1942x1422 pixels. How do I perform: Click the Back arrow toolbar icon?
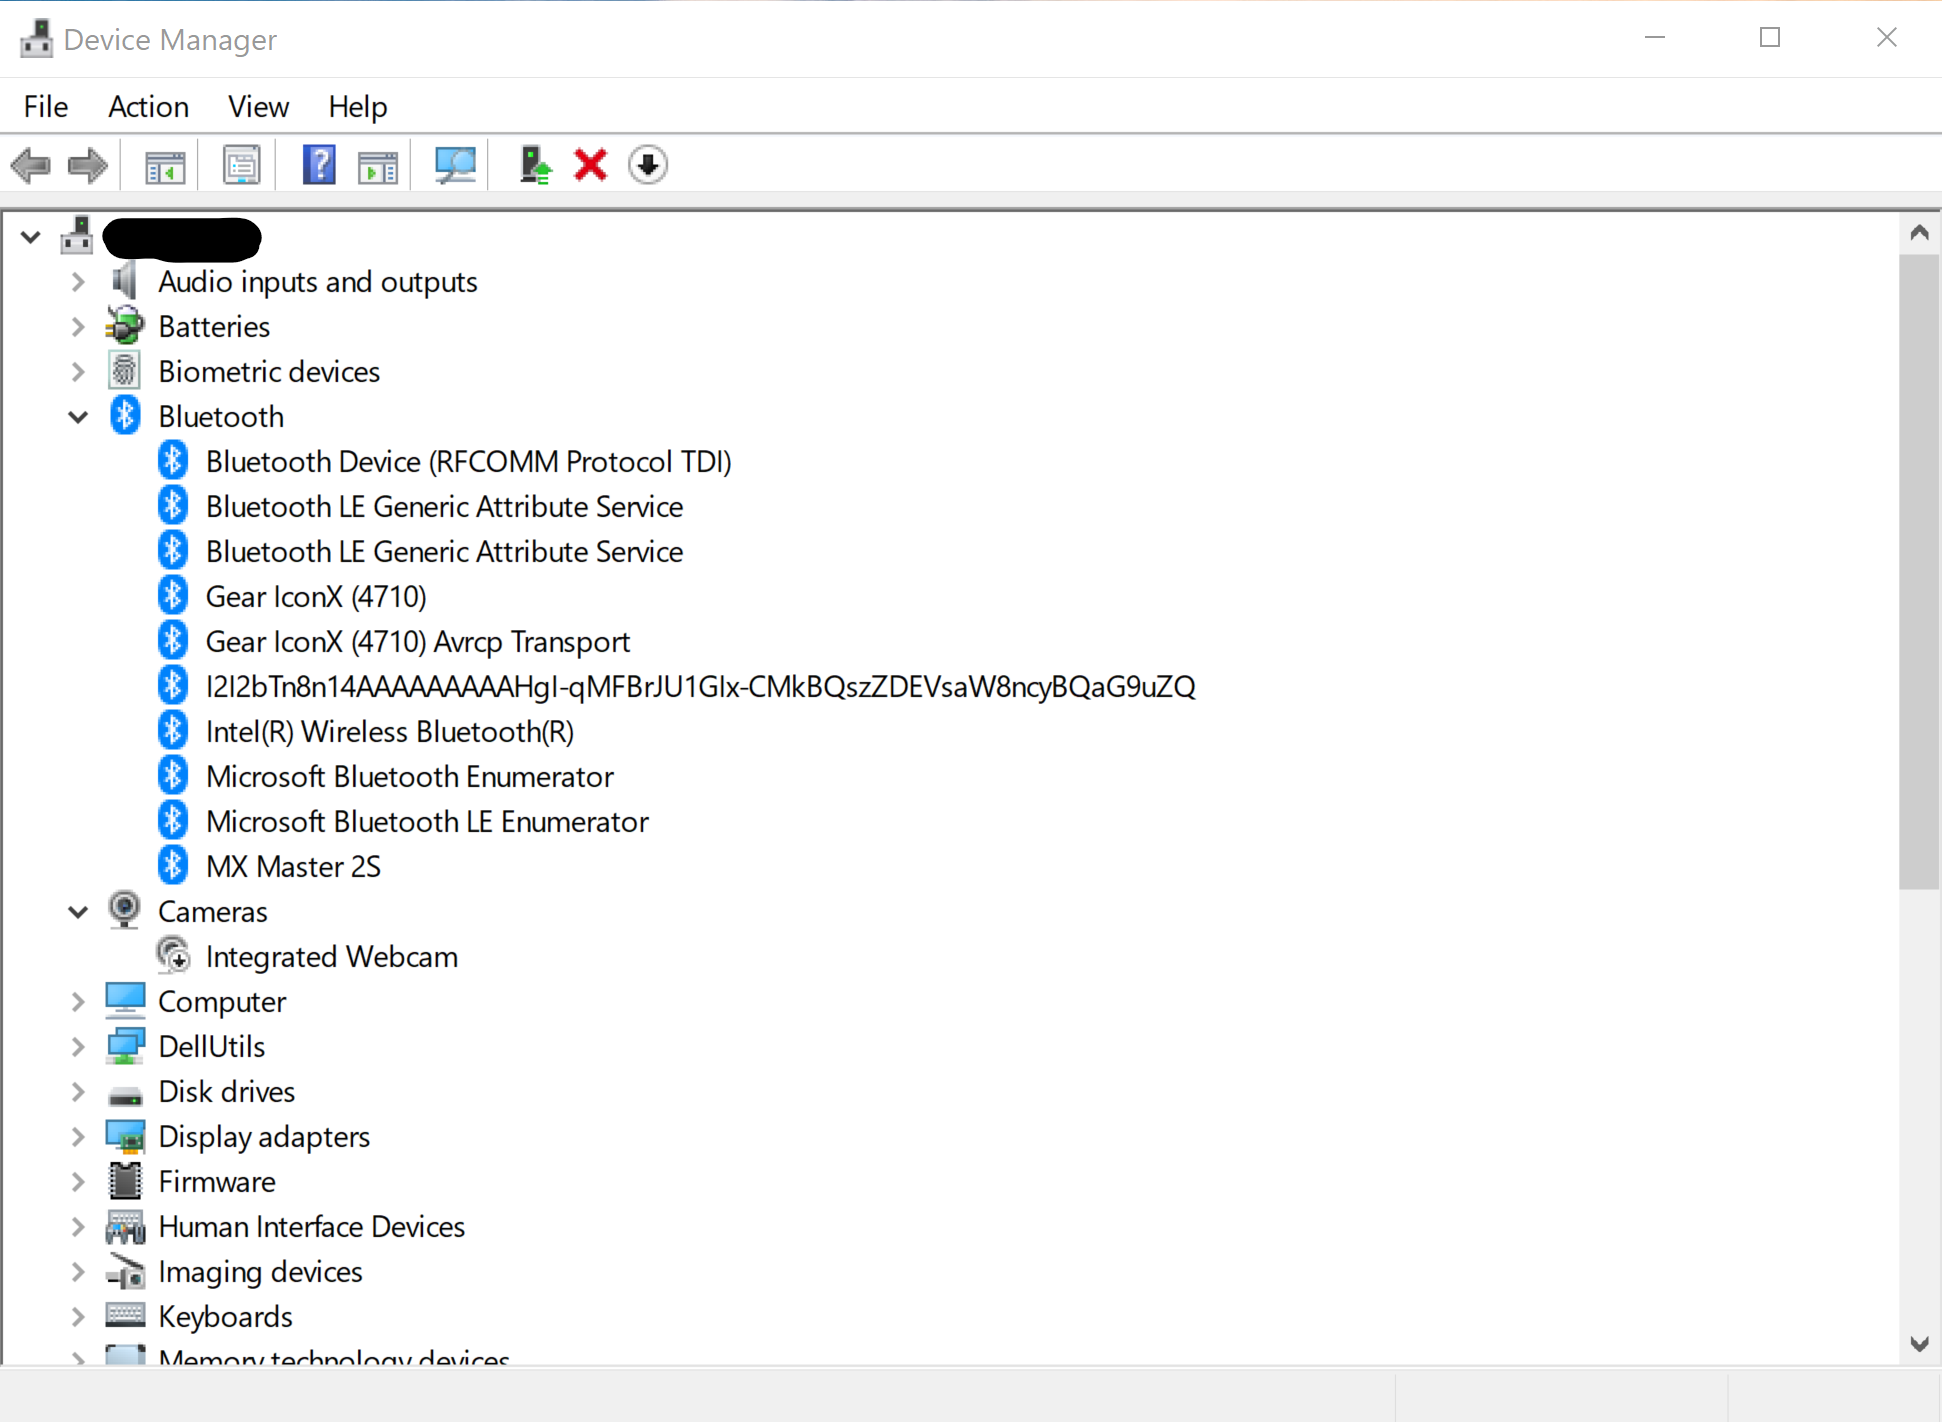(x=31, y=165)
